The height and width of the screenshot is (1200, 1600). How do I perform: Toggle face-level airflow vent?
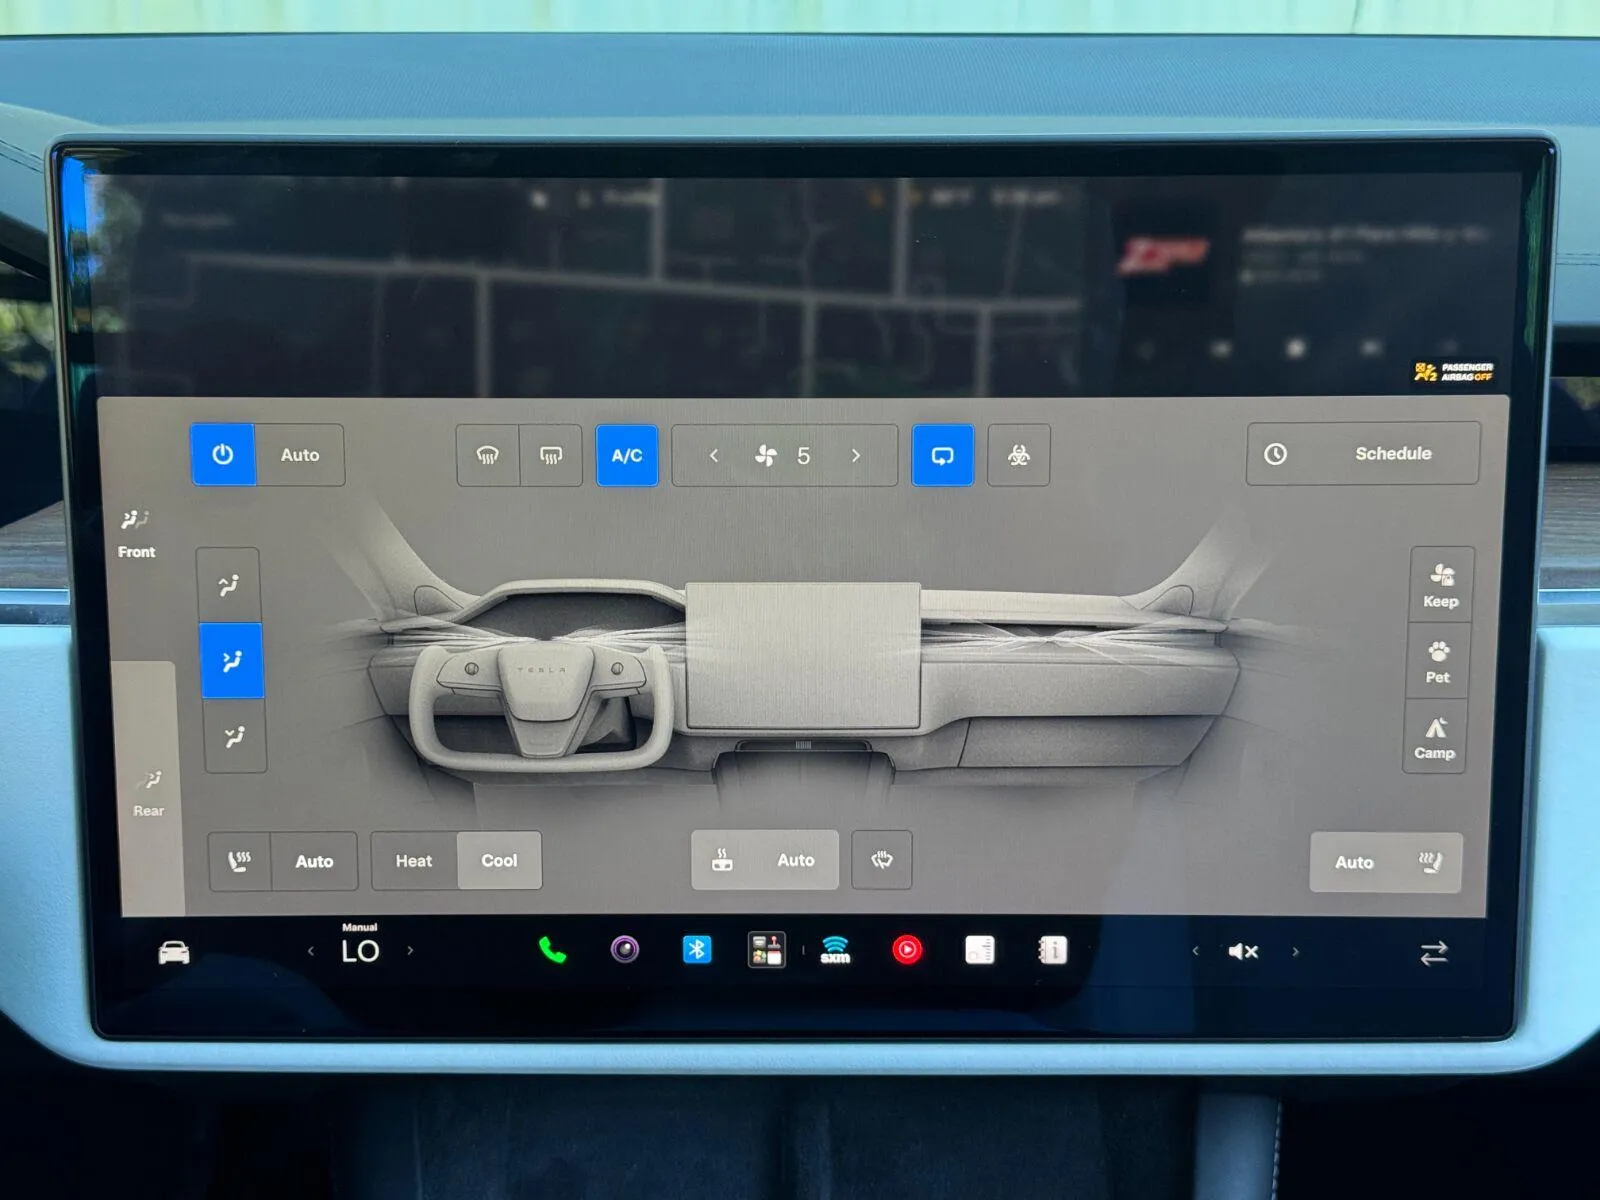[232, 660]
